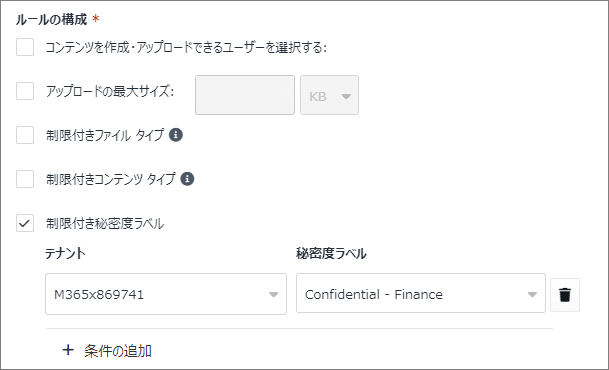Open the M365x869741 tenant dropdown
Viewport: 609px width, 370px height.
[x=166, y=294]
